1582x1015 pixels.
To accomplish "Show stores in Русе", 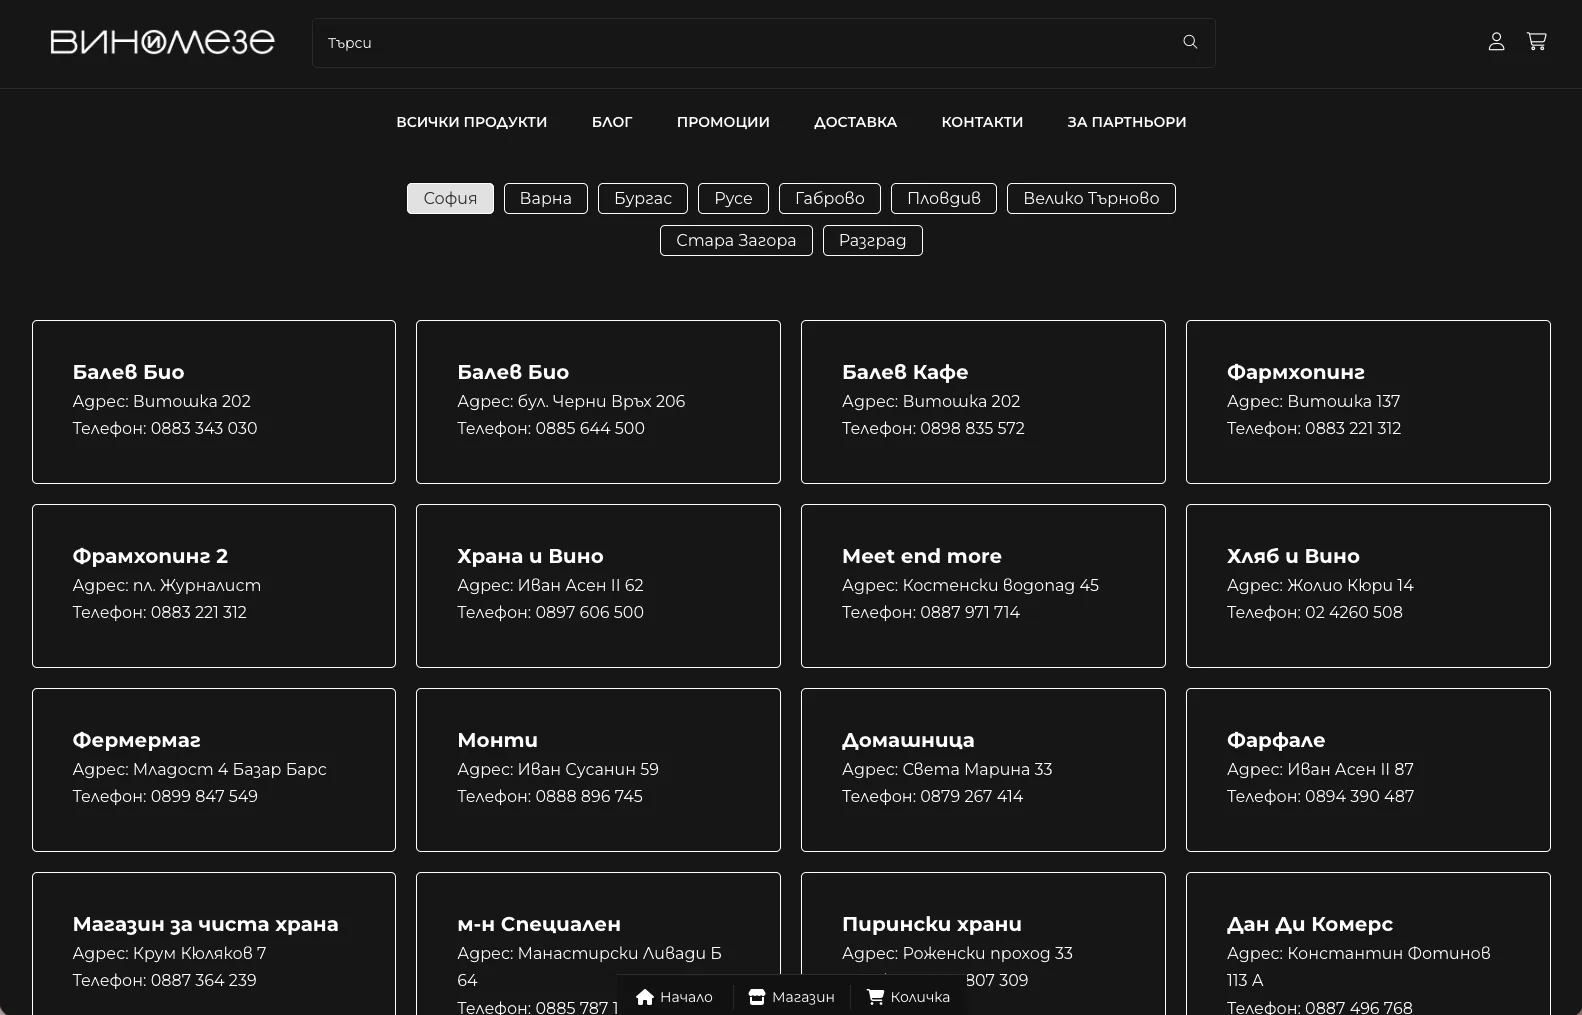I will coord(733,198).
